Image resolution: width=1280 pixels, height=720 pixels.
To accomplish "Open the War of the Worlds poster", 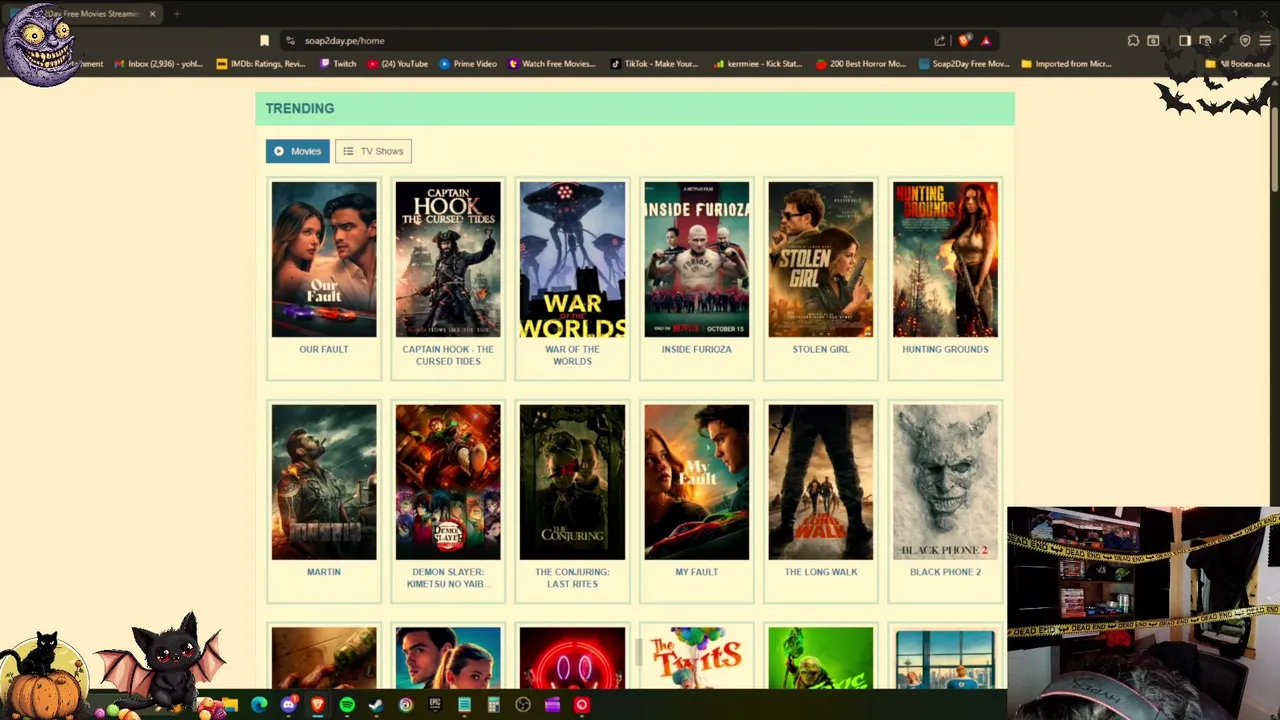I will tap(572, 260).
